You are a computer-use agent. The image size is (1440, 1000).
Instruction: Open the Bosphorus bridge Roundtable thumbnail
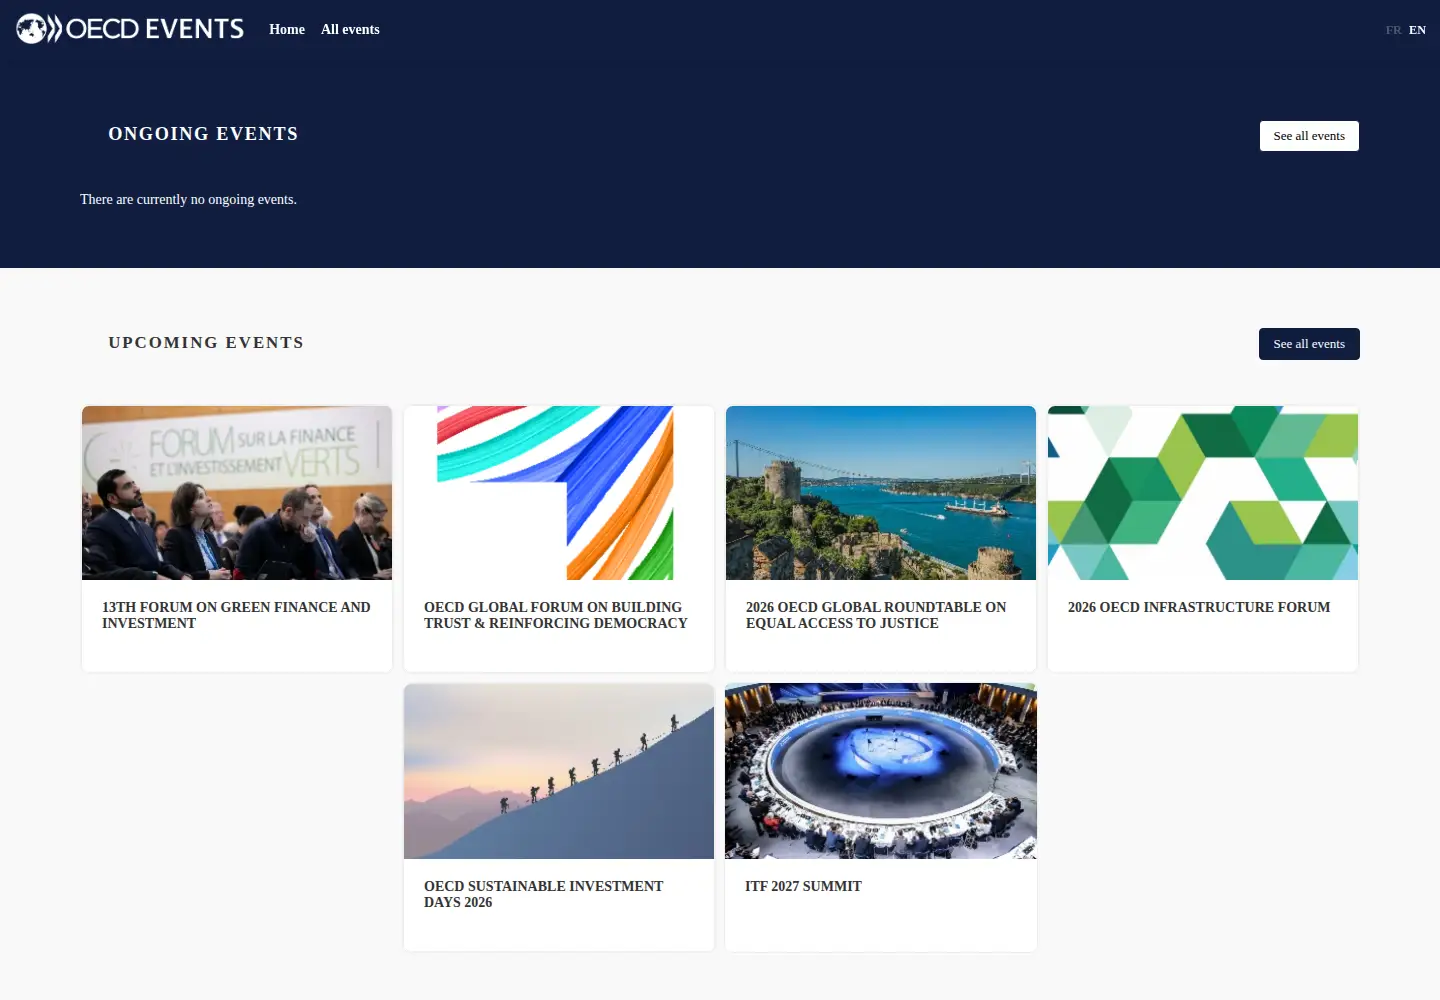[x=881, y=493]
